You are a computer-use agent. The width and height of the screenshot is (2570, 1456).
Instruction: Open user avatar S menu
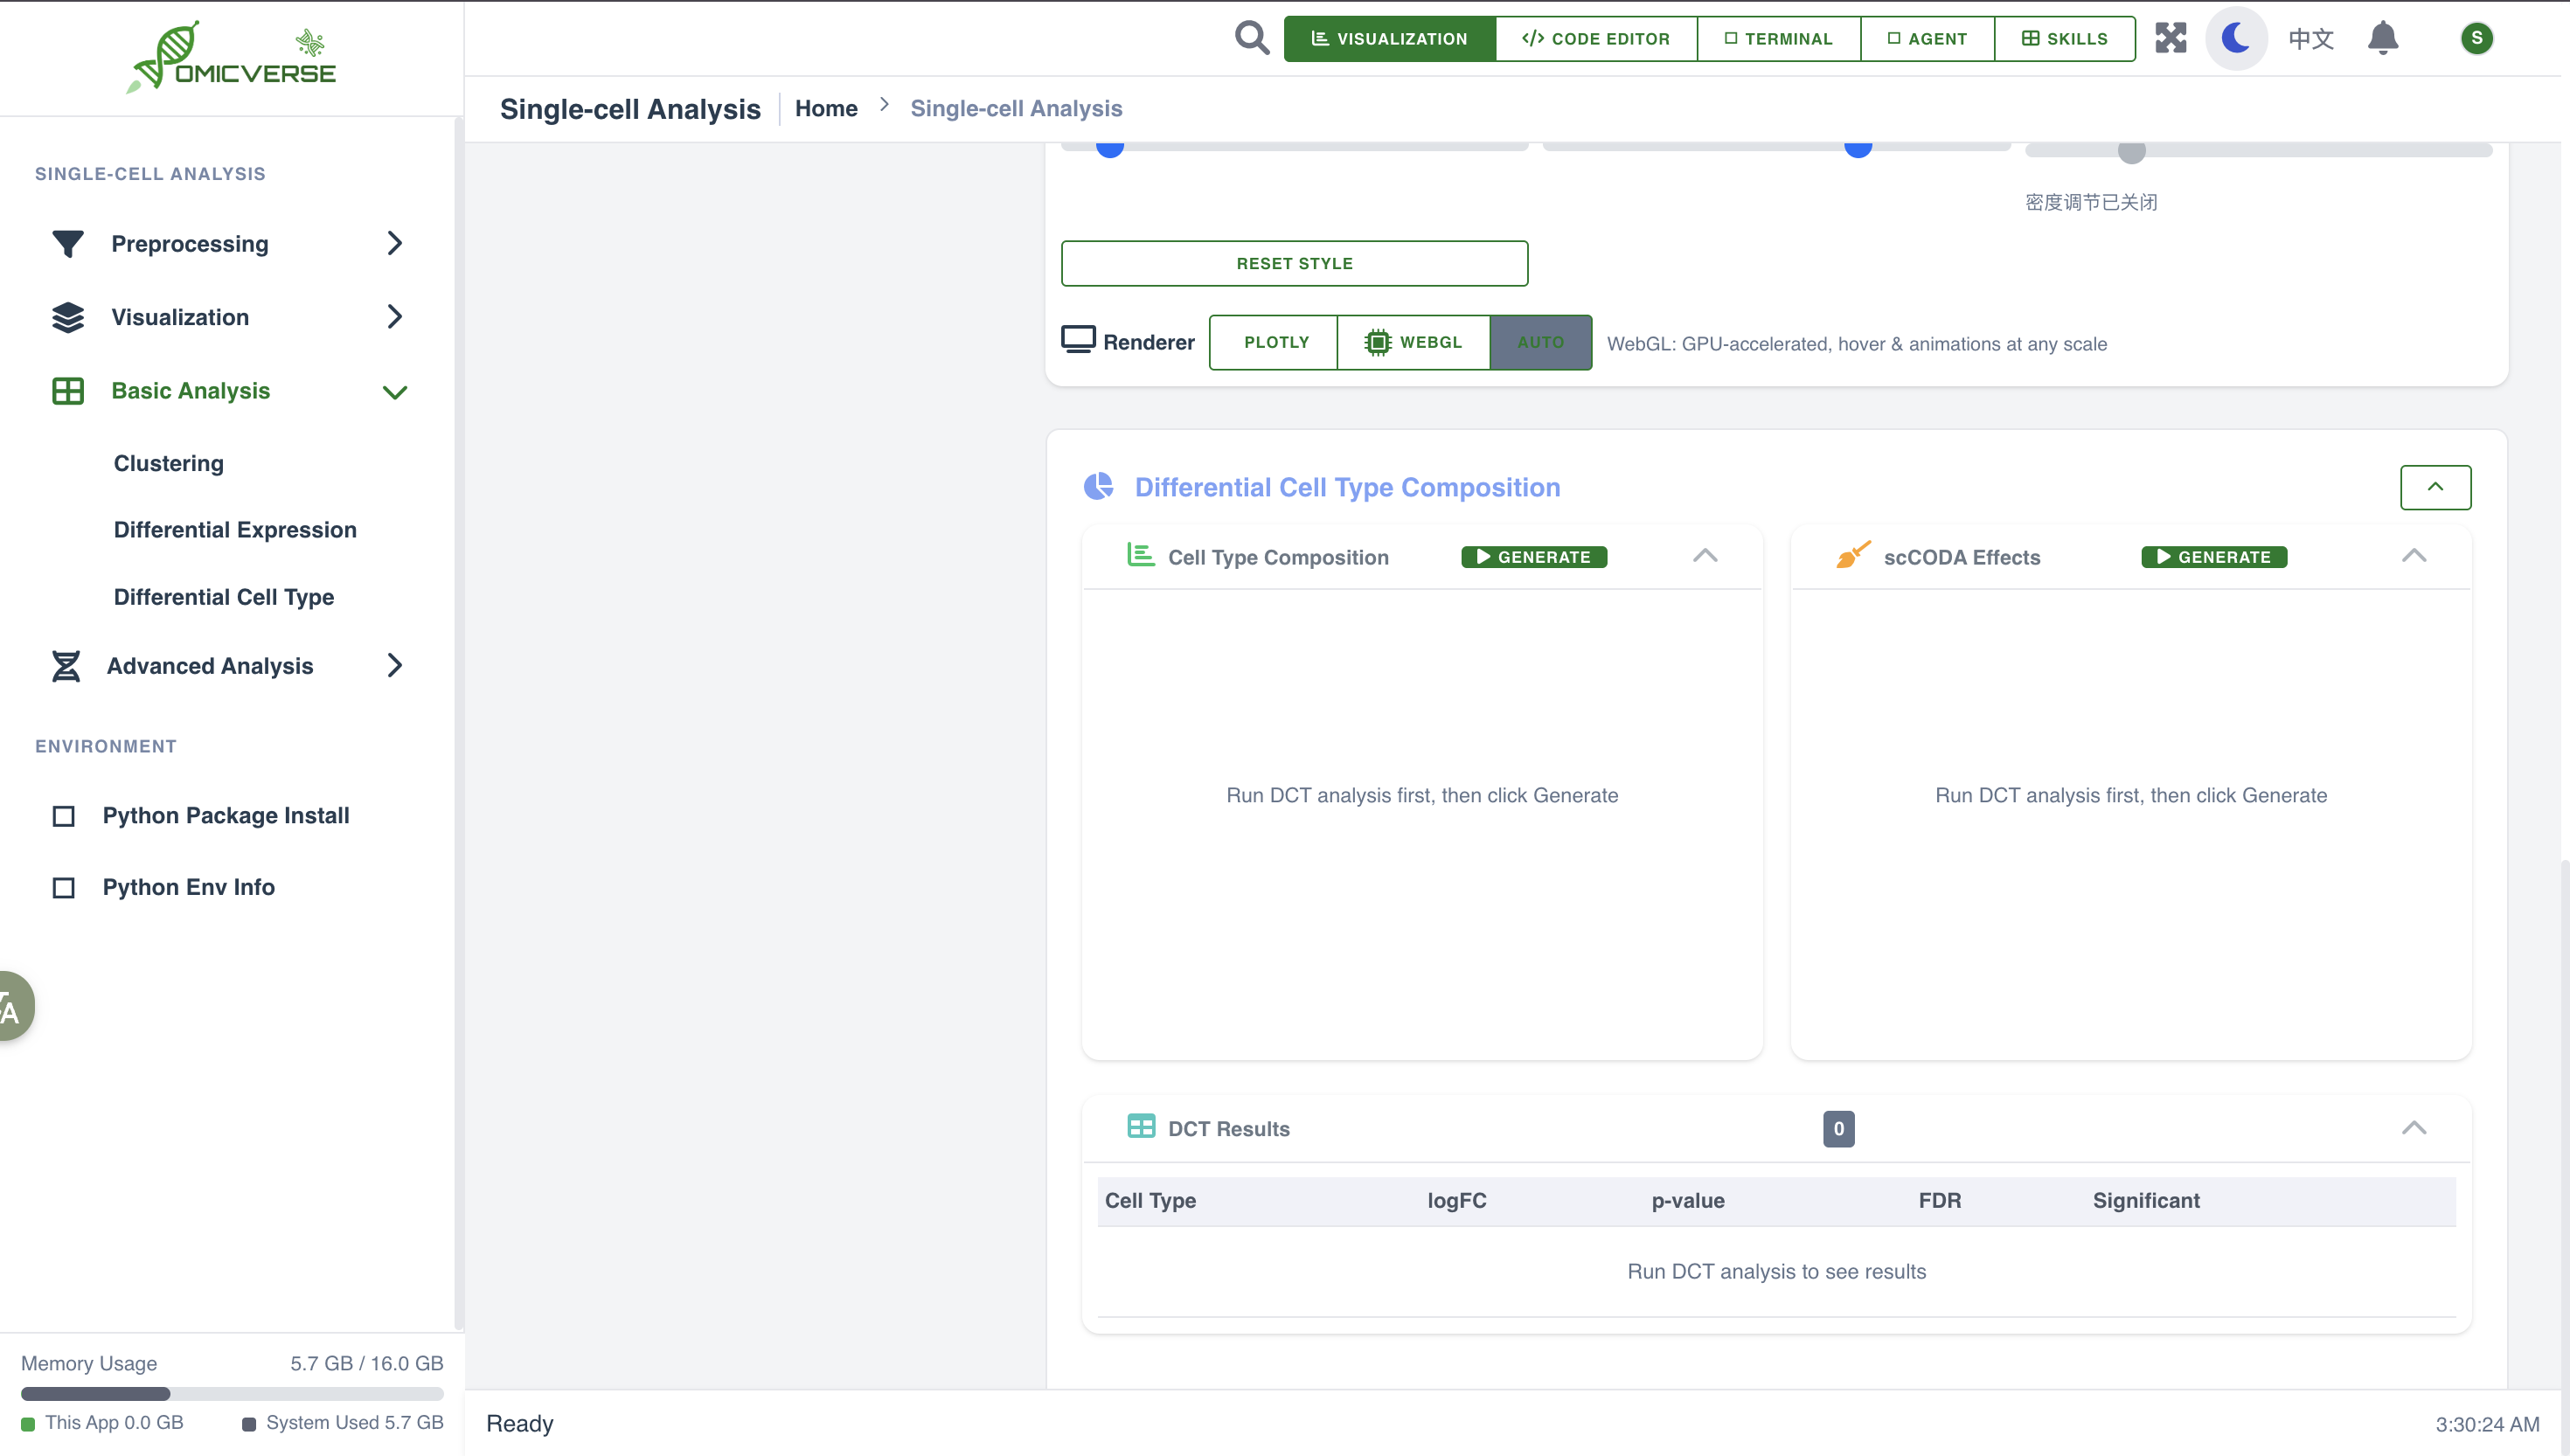[x=2476, y=38]
